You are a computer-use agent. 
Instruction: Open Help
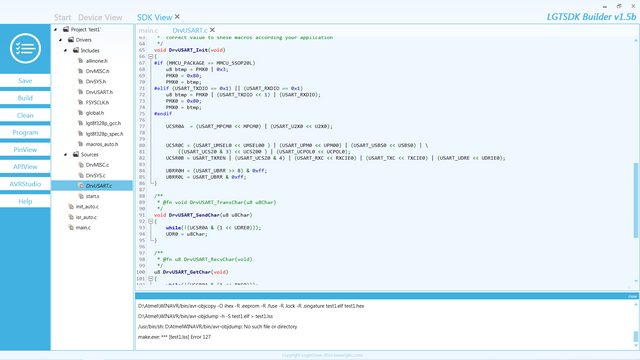pos(25,201)
